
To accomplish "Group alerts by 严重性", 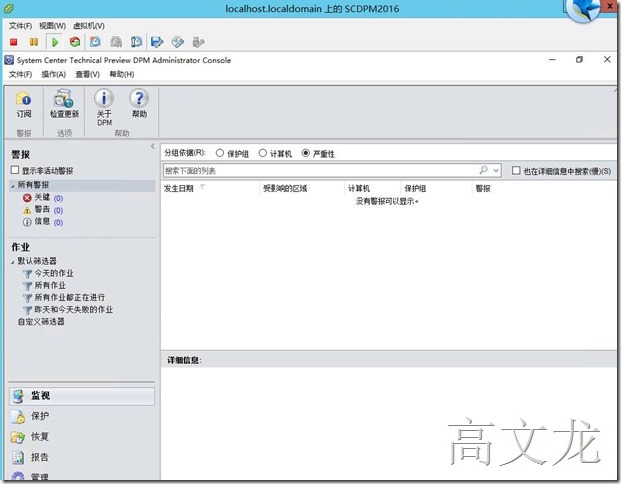I will pyautogui.click(x=305, y=153).
